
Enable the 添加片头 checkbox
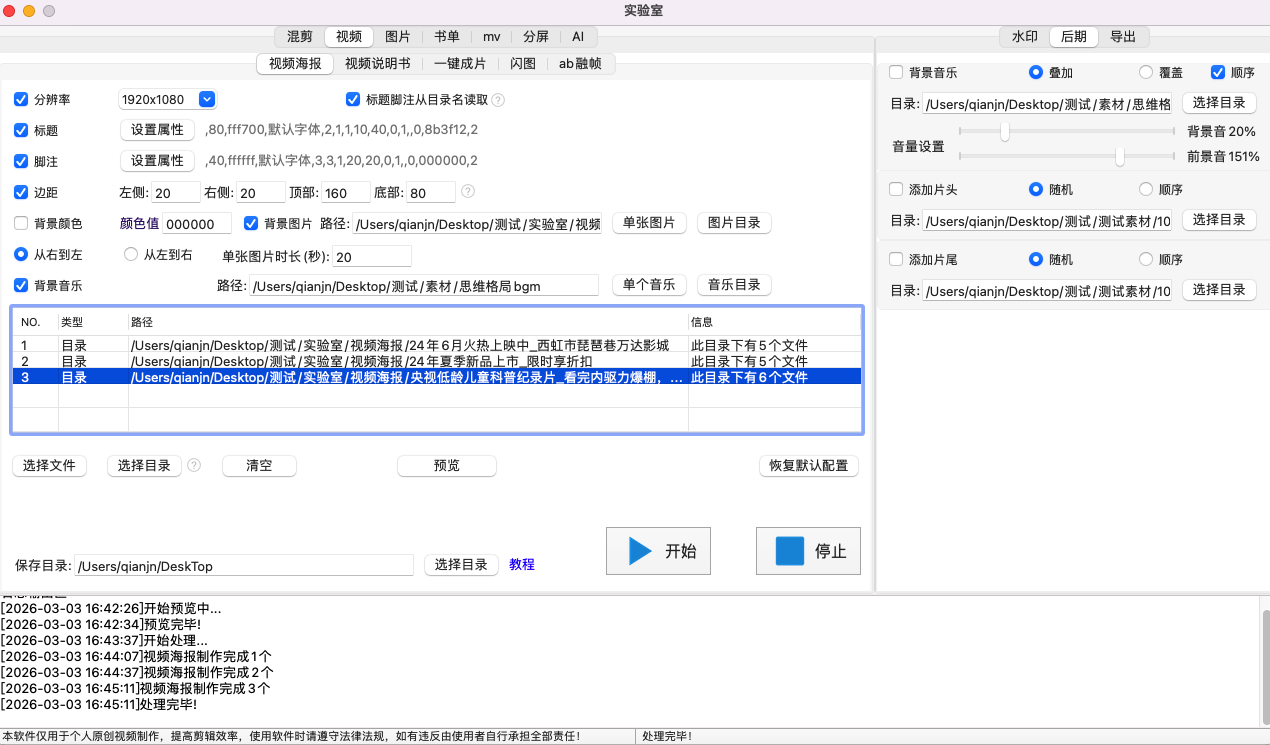click(895, 189)
